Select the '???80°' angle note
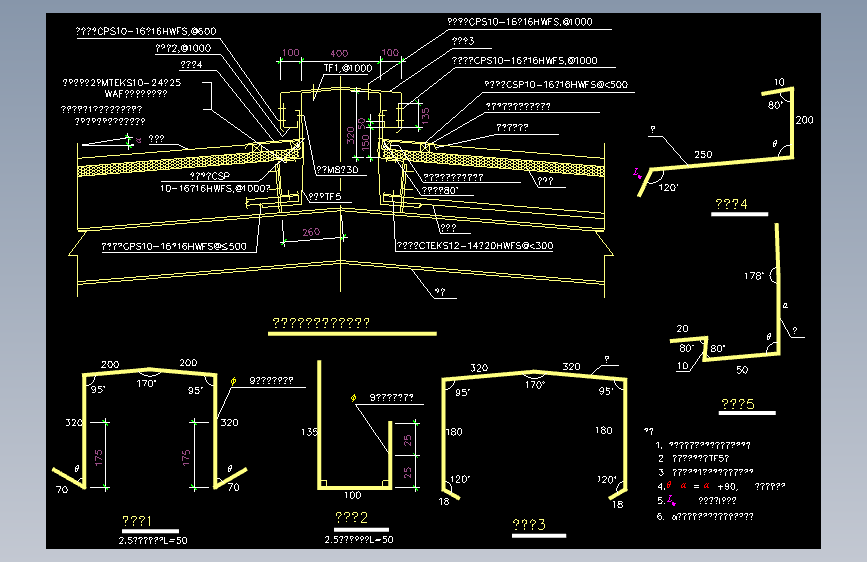The height and width of the screenshot is (562, 867). [440, 191]
